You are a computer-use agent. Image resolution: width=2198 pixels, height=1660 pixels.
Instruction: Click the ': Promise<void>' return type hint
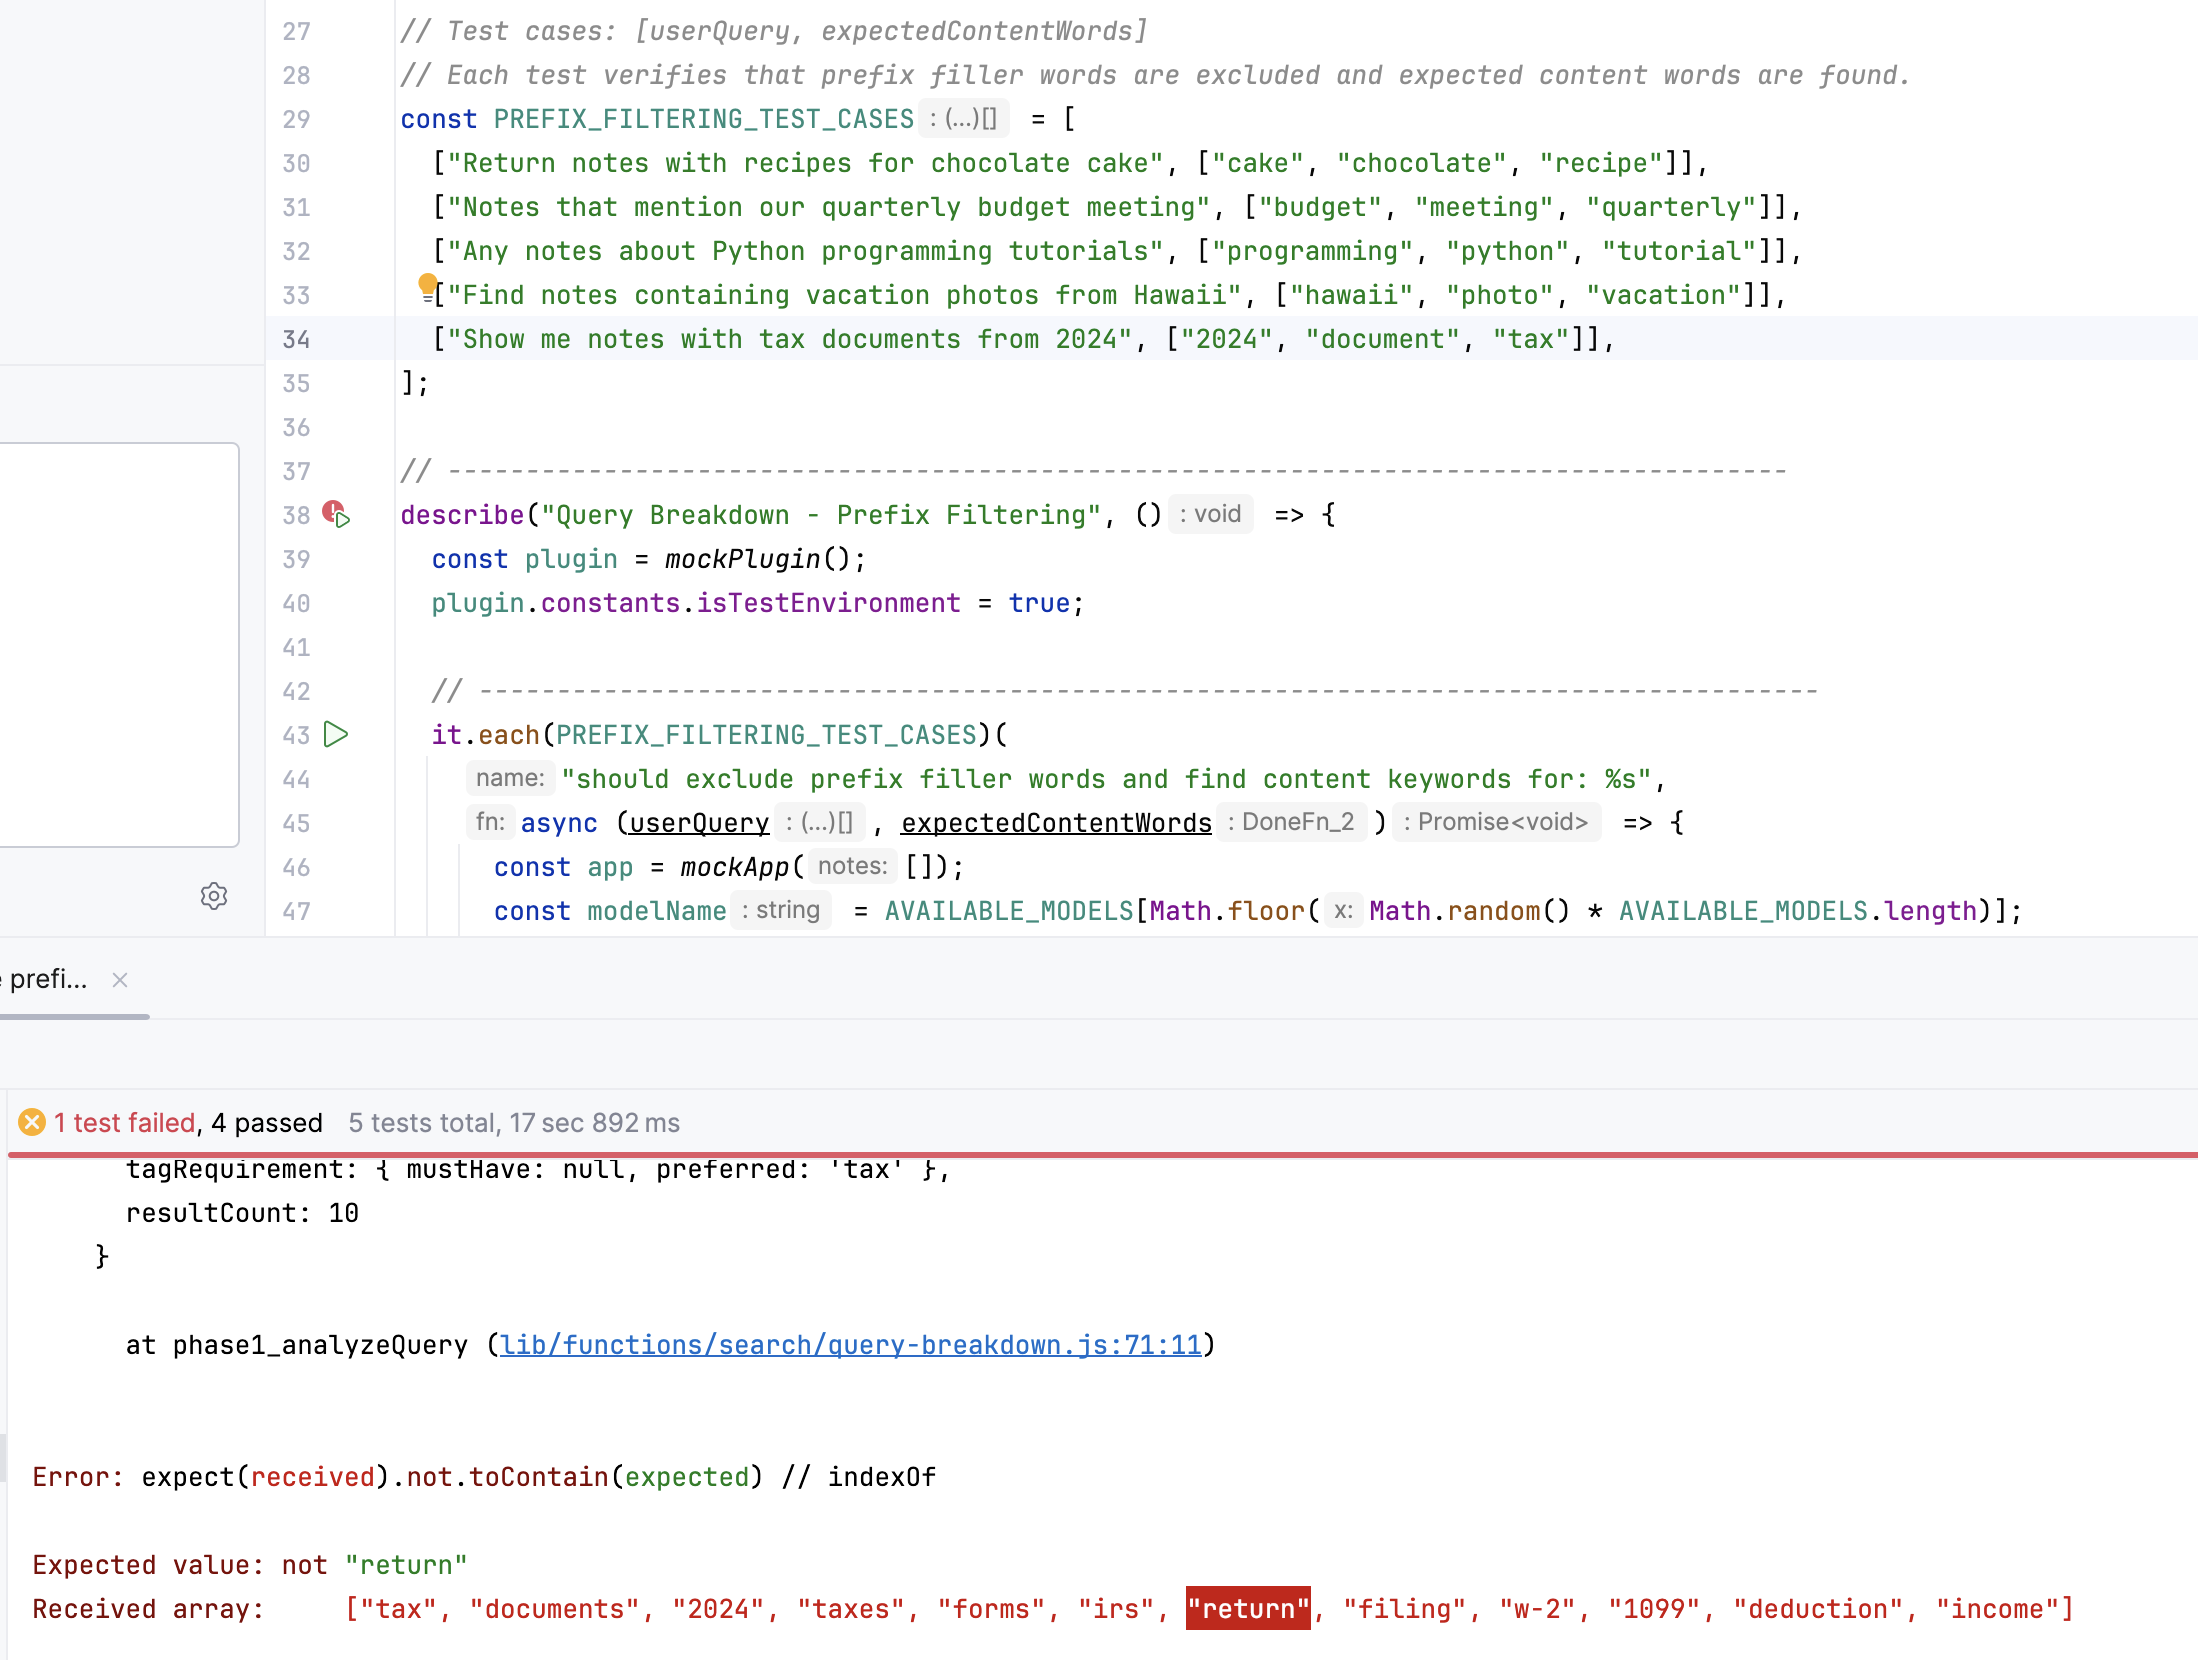[x=1496, y=822]
